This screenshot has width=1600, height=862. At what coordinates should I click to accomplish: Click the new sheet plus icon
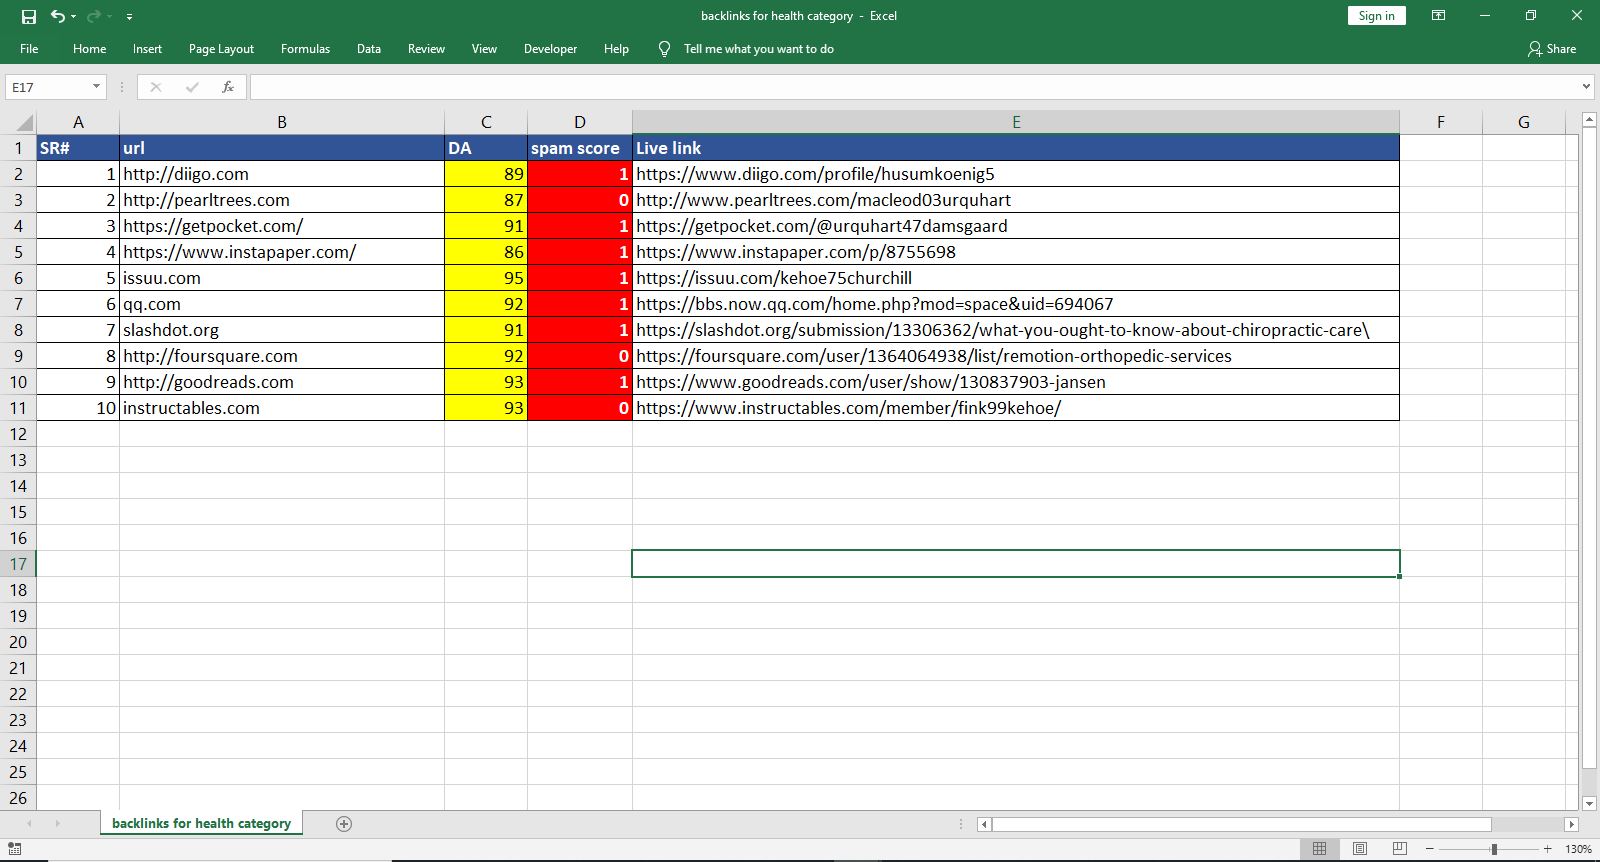tap(344, 824)
